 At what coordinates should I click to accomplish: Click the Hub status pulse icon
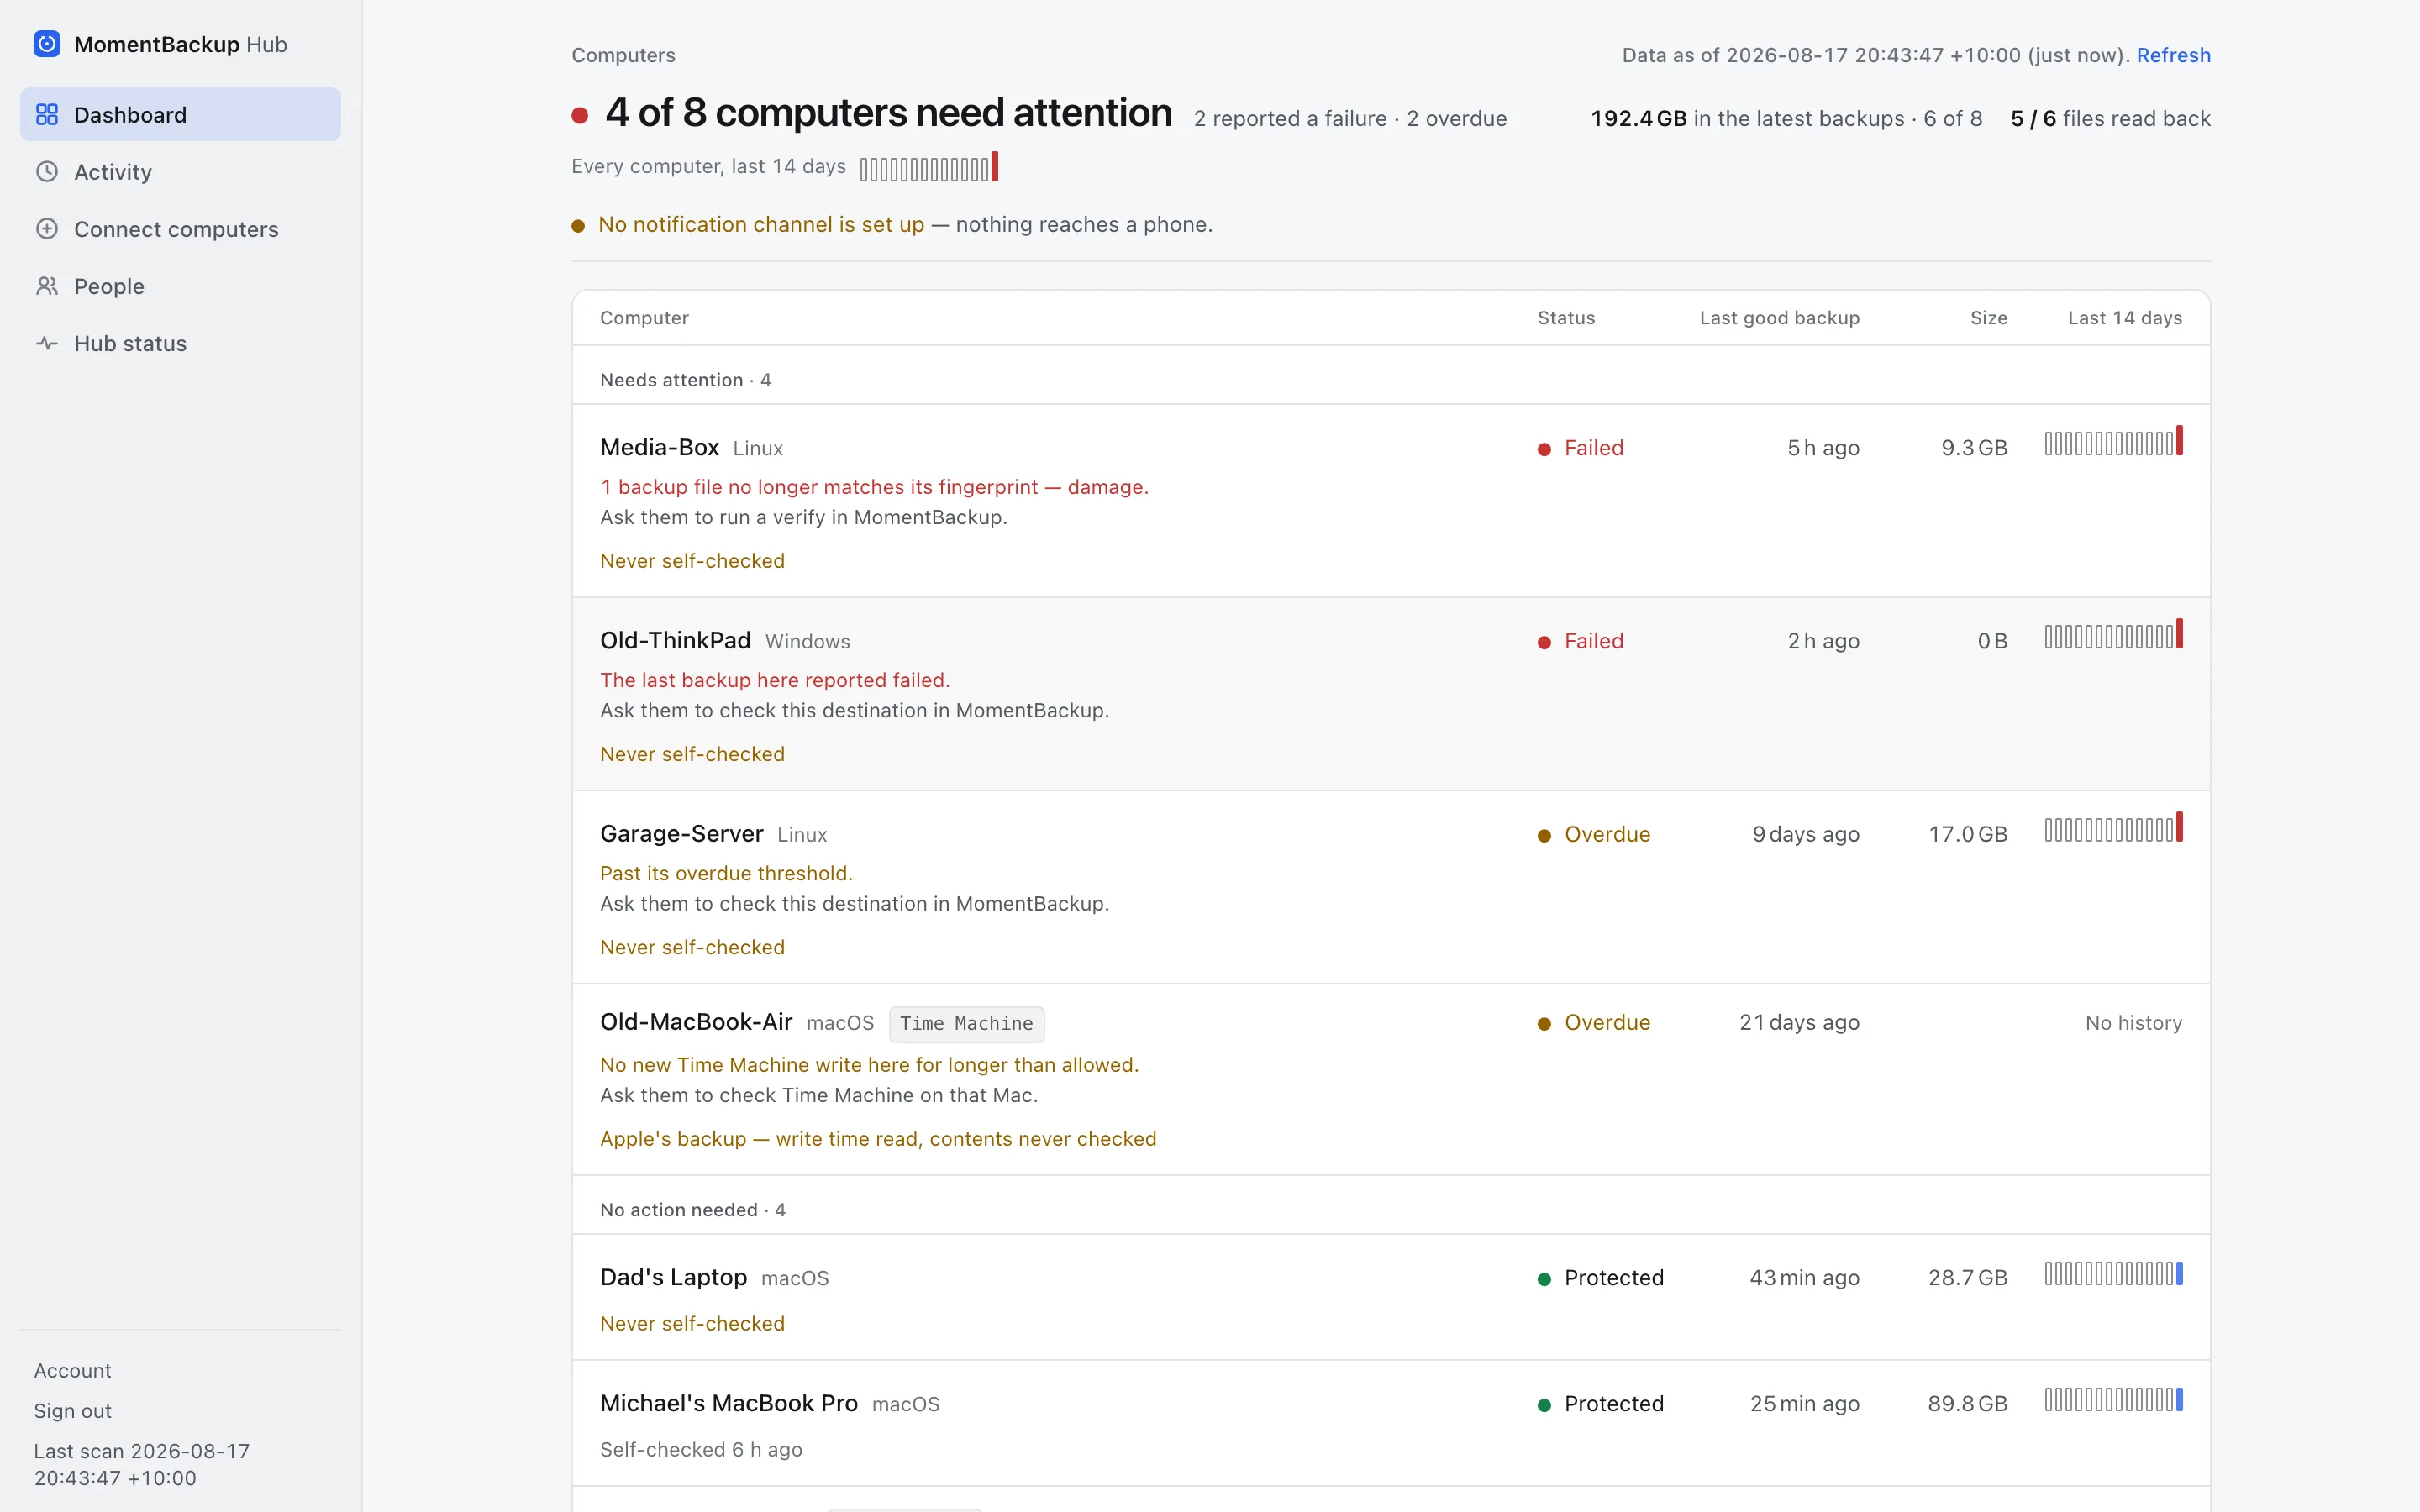coord(47,343)
